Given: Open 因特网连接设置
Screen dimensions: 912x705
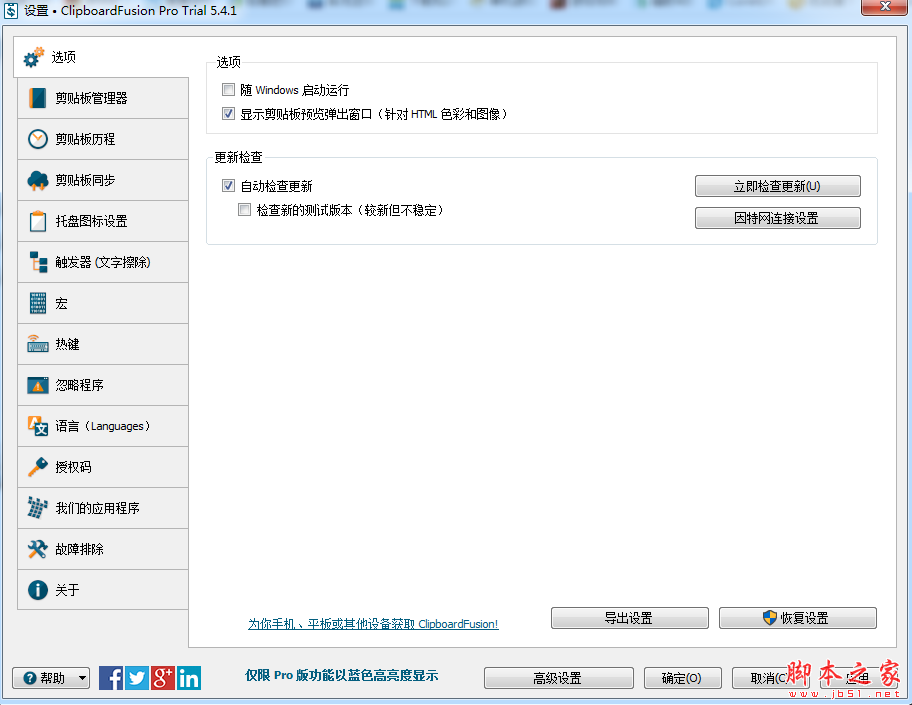Looking at the screenshot, I should coord(778,218).
